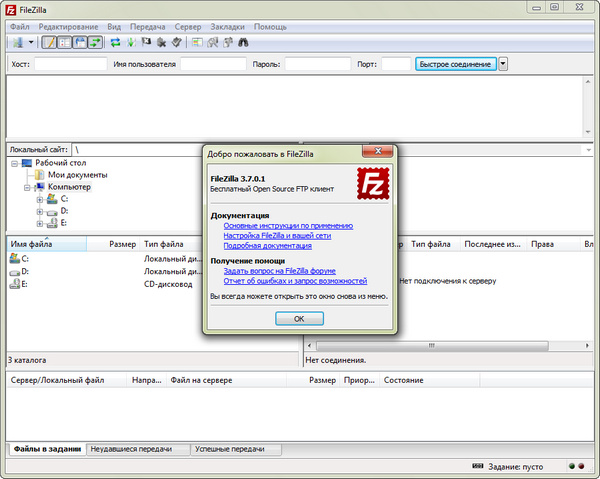Toggle the local directory tree display

point(64,43)
